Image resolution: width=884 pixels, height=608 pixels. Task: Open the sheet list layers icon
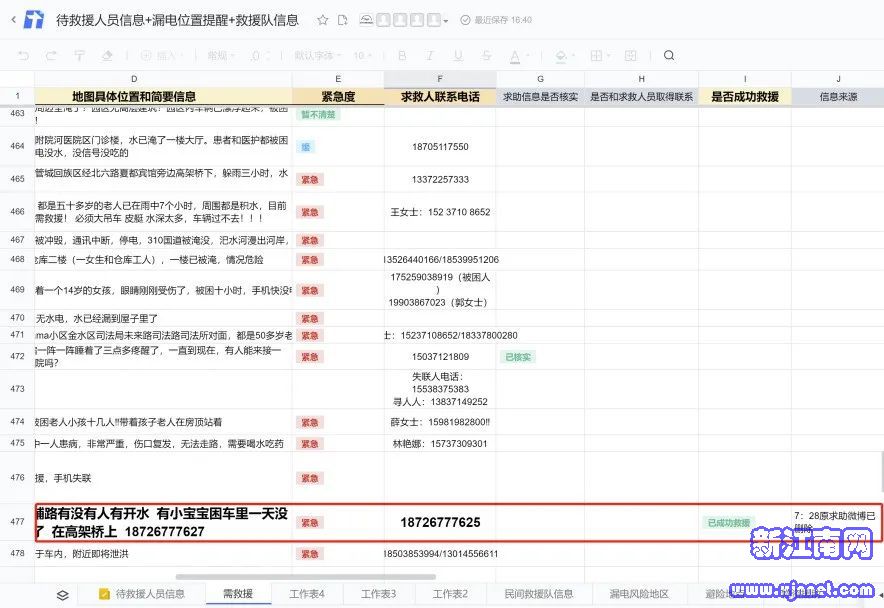tap(63, 595)
